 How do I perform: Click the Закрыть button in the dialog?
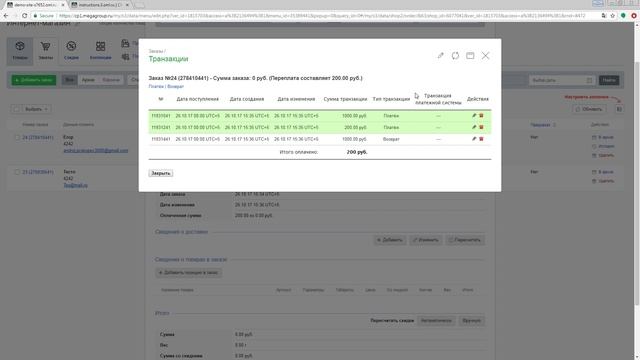161,173
